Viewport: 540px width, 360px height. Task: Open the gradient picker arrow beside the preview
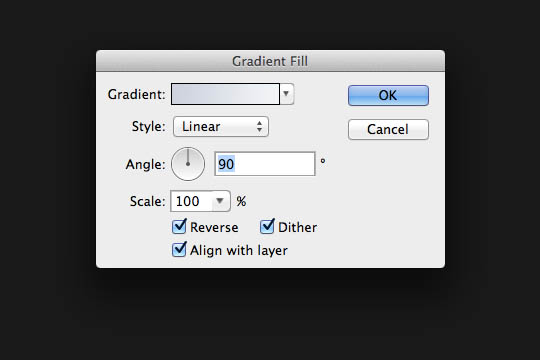tap(286, 94)
